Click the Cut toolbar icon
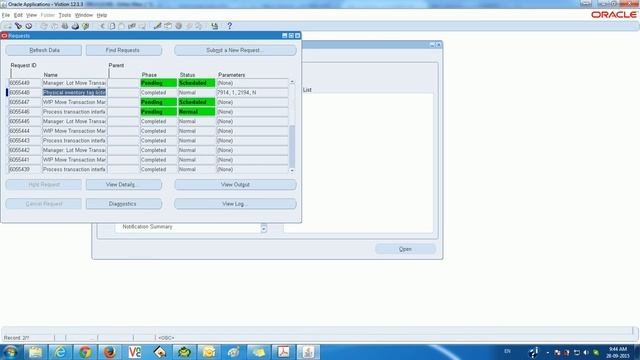 [x=102, y=26]
